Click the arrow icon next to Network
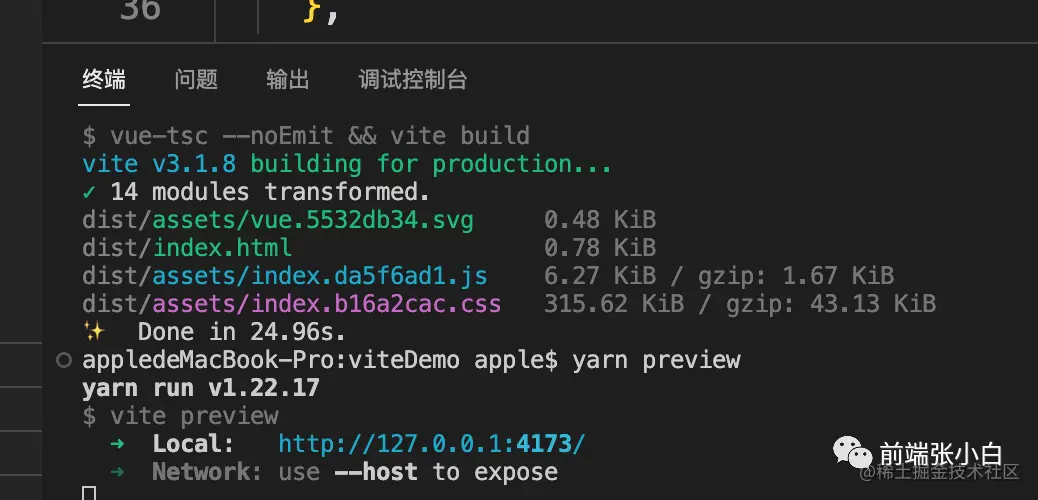The image size is (1038, 500). point(117,472)
